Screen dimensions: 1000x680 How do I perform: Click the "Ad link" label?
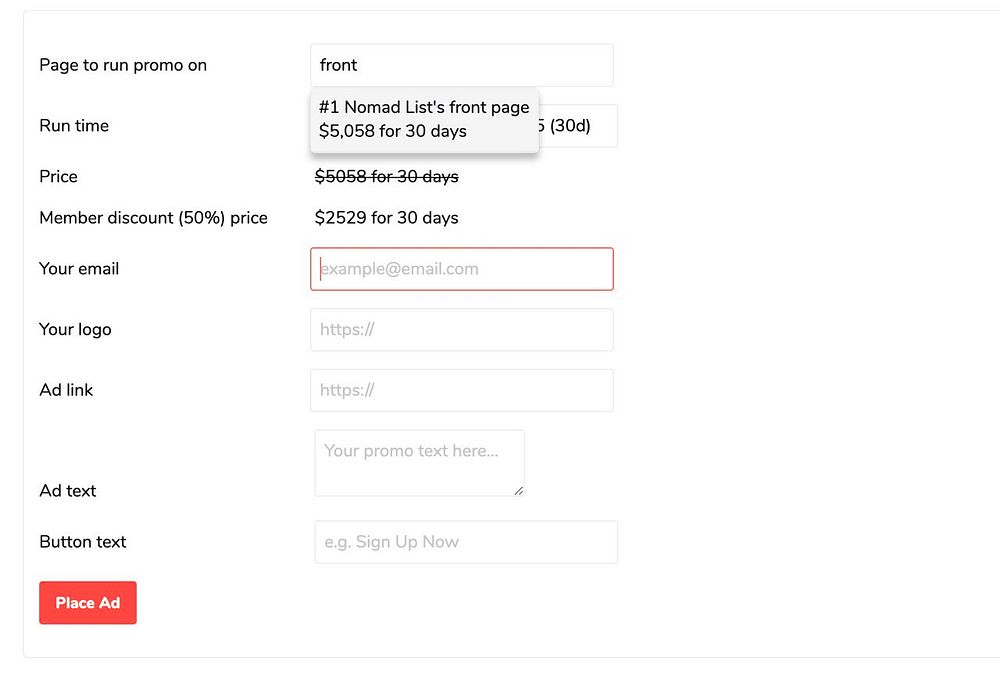pos(66,390)
